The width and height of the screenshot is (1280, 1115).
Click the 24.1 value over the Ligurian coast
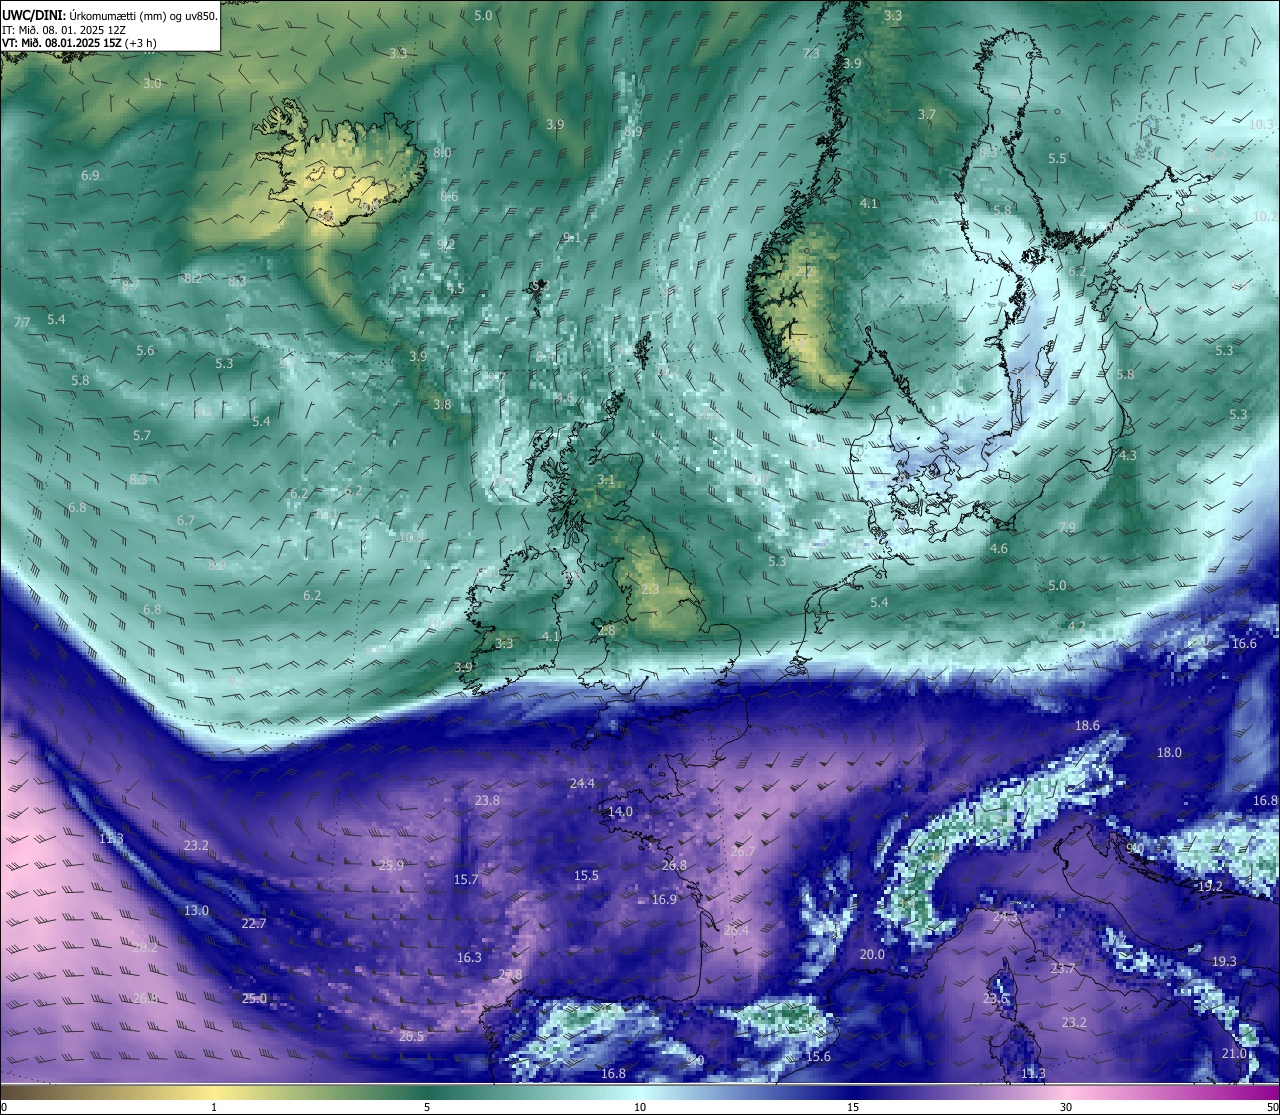[1005, 917]
